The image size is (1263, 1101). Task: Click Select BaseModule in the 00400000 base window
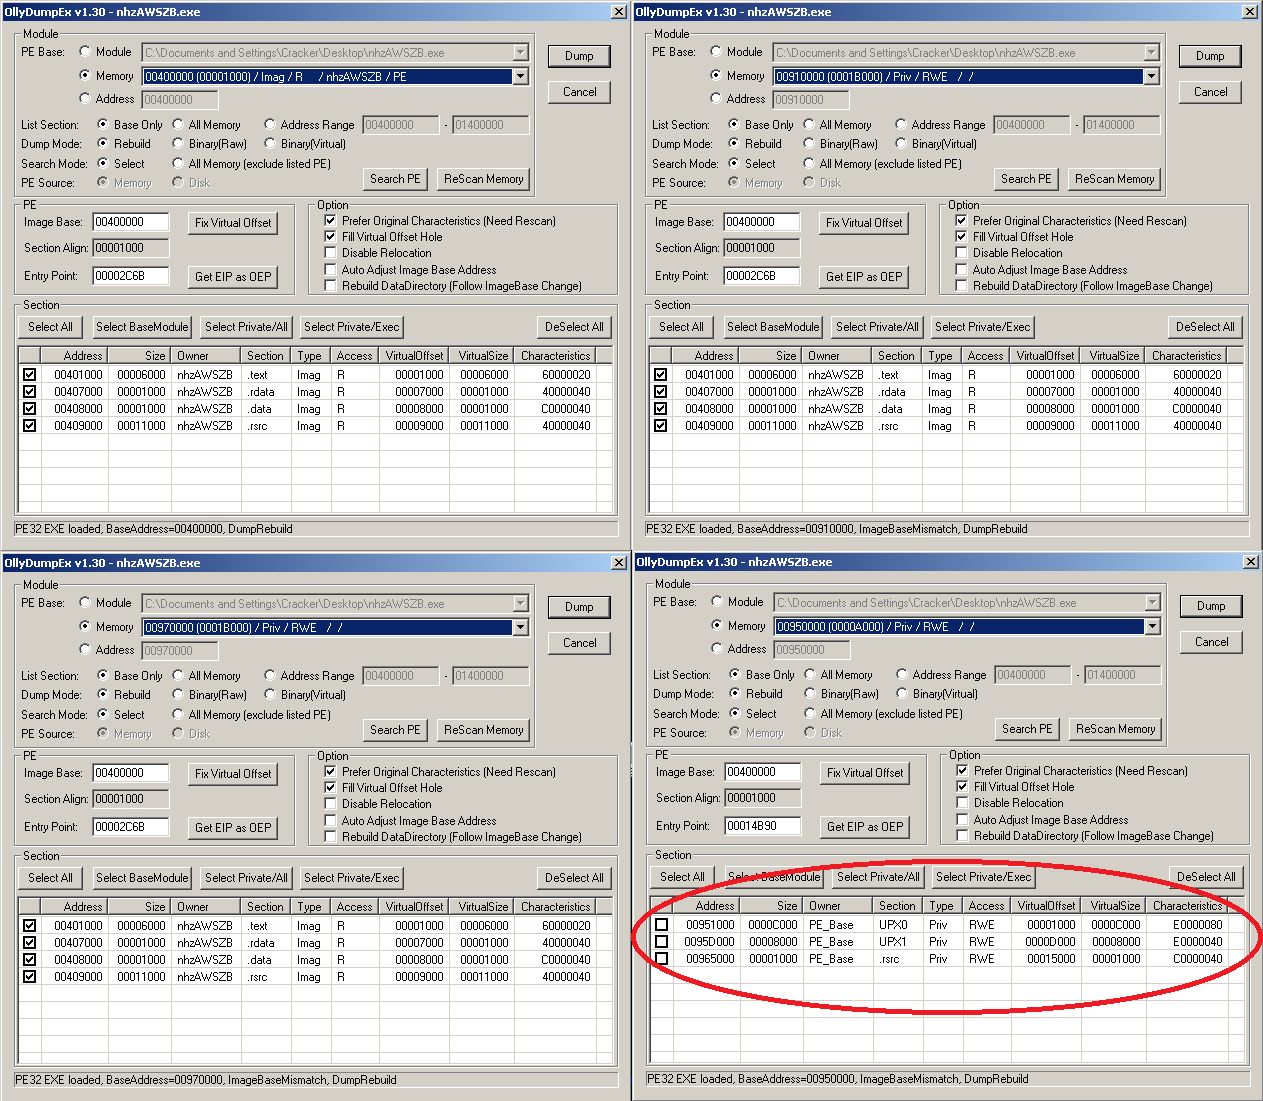point(142,327)
